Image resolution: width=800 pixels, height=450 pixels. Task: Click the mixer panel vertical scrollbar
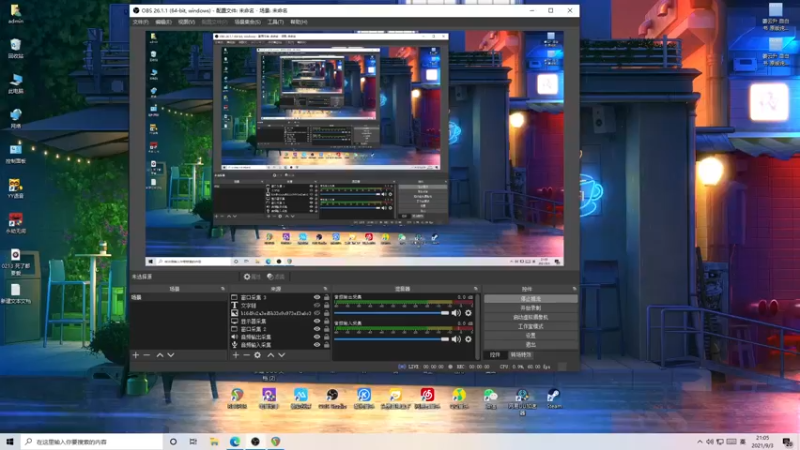click(x=478, y=327)
